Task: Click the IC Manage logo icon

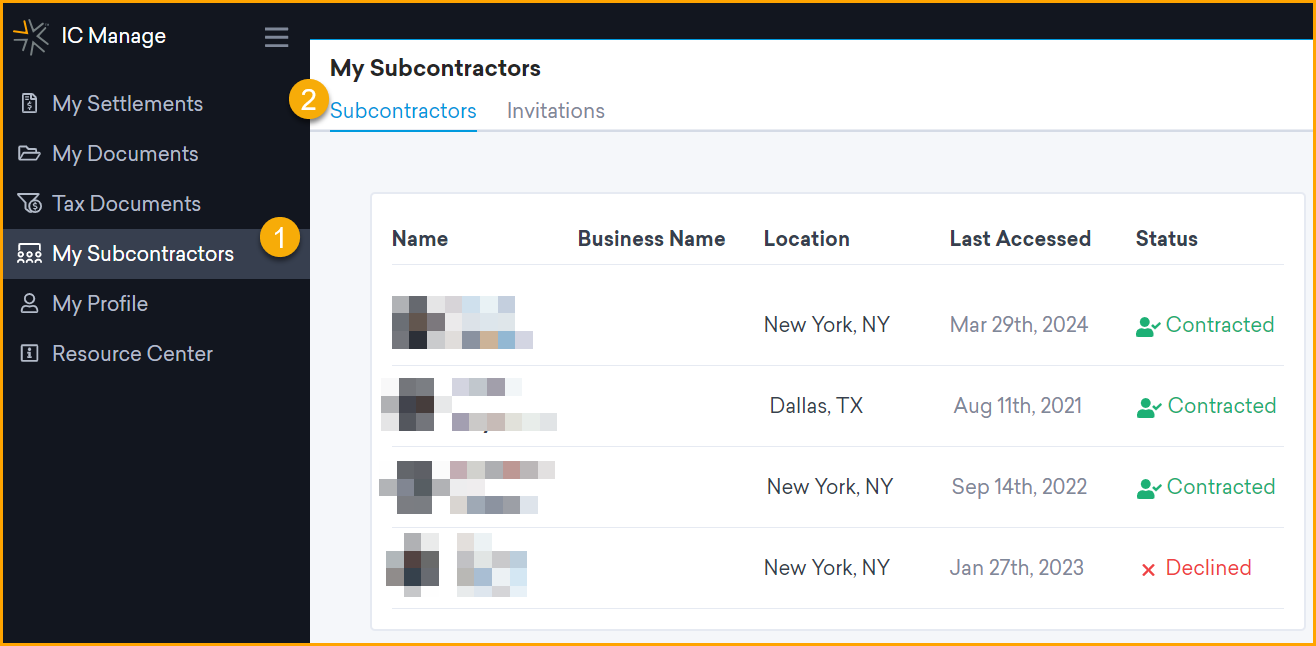Action: (30, 36)
